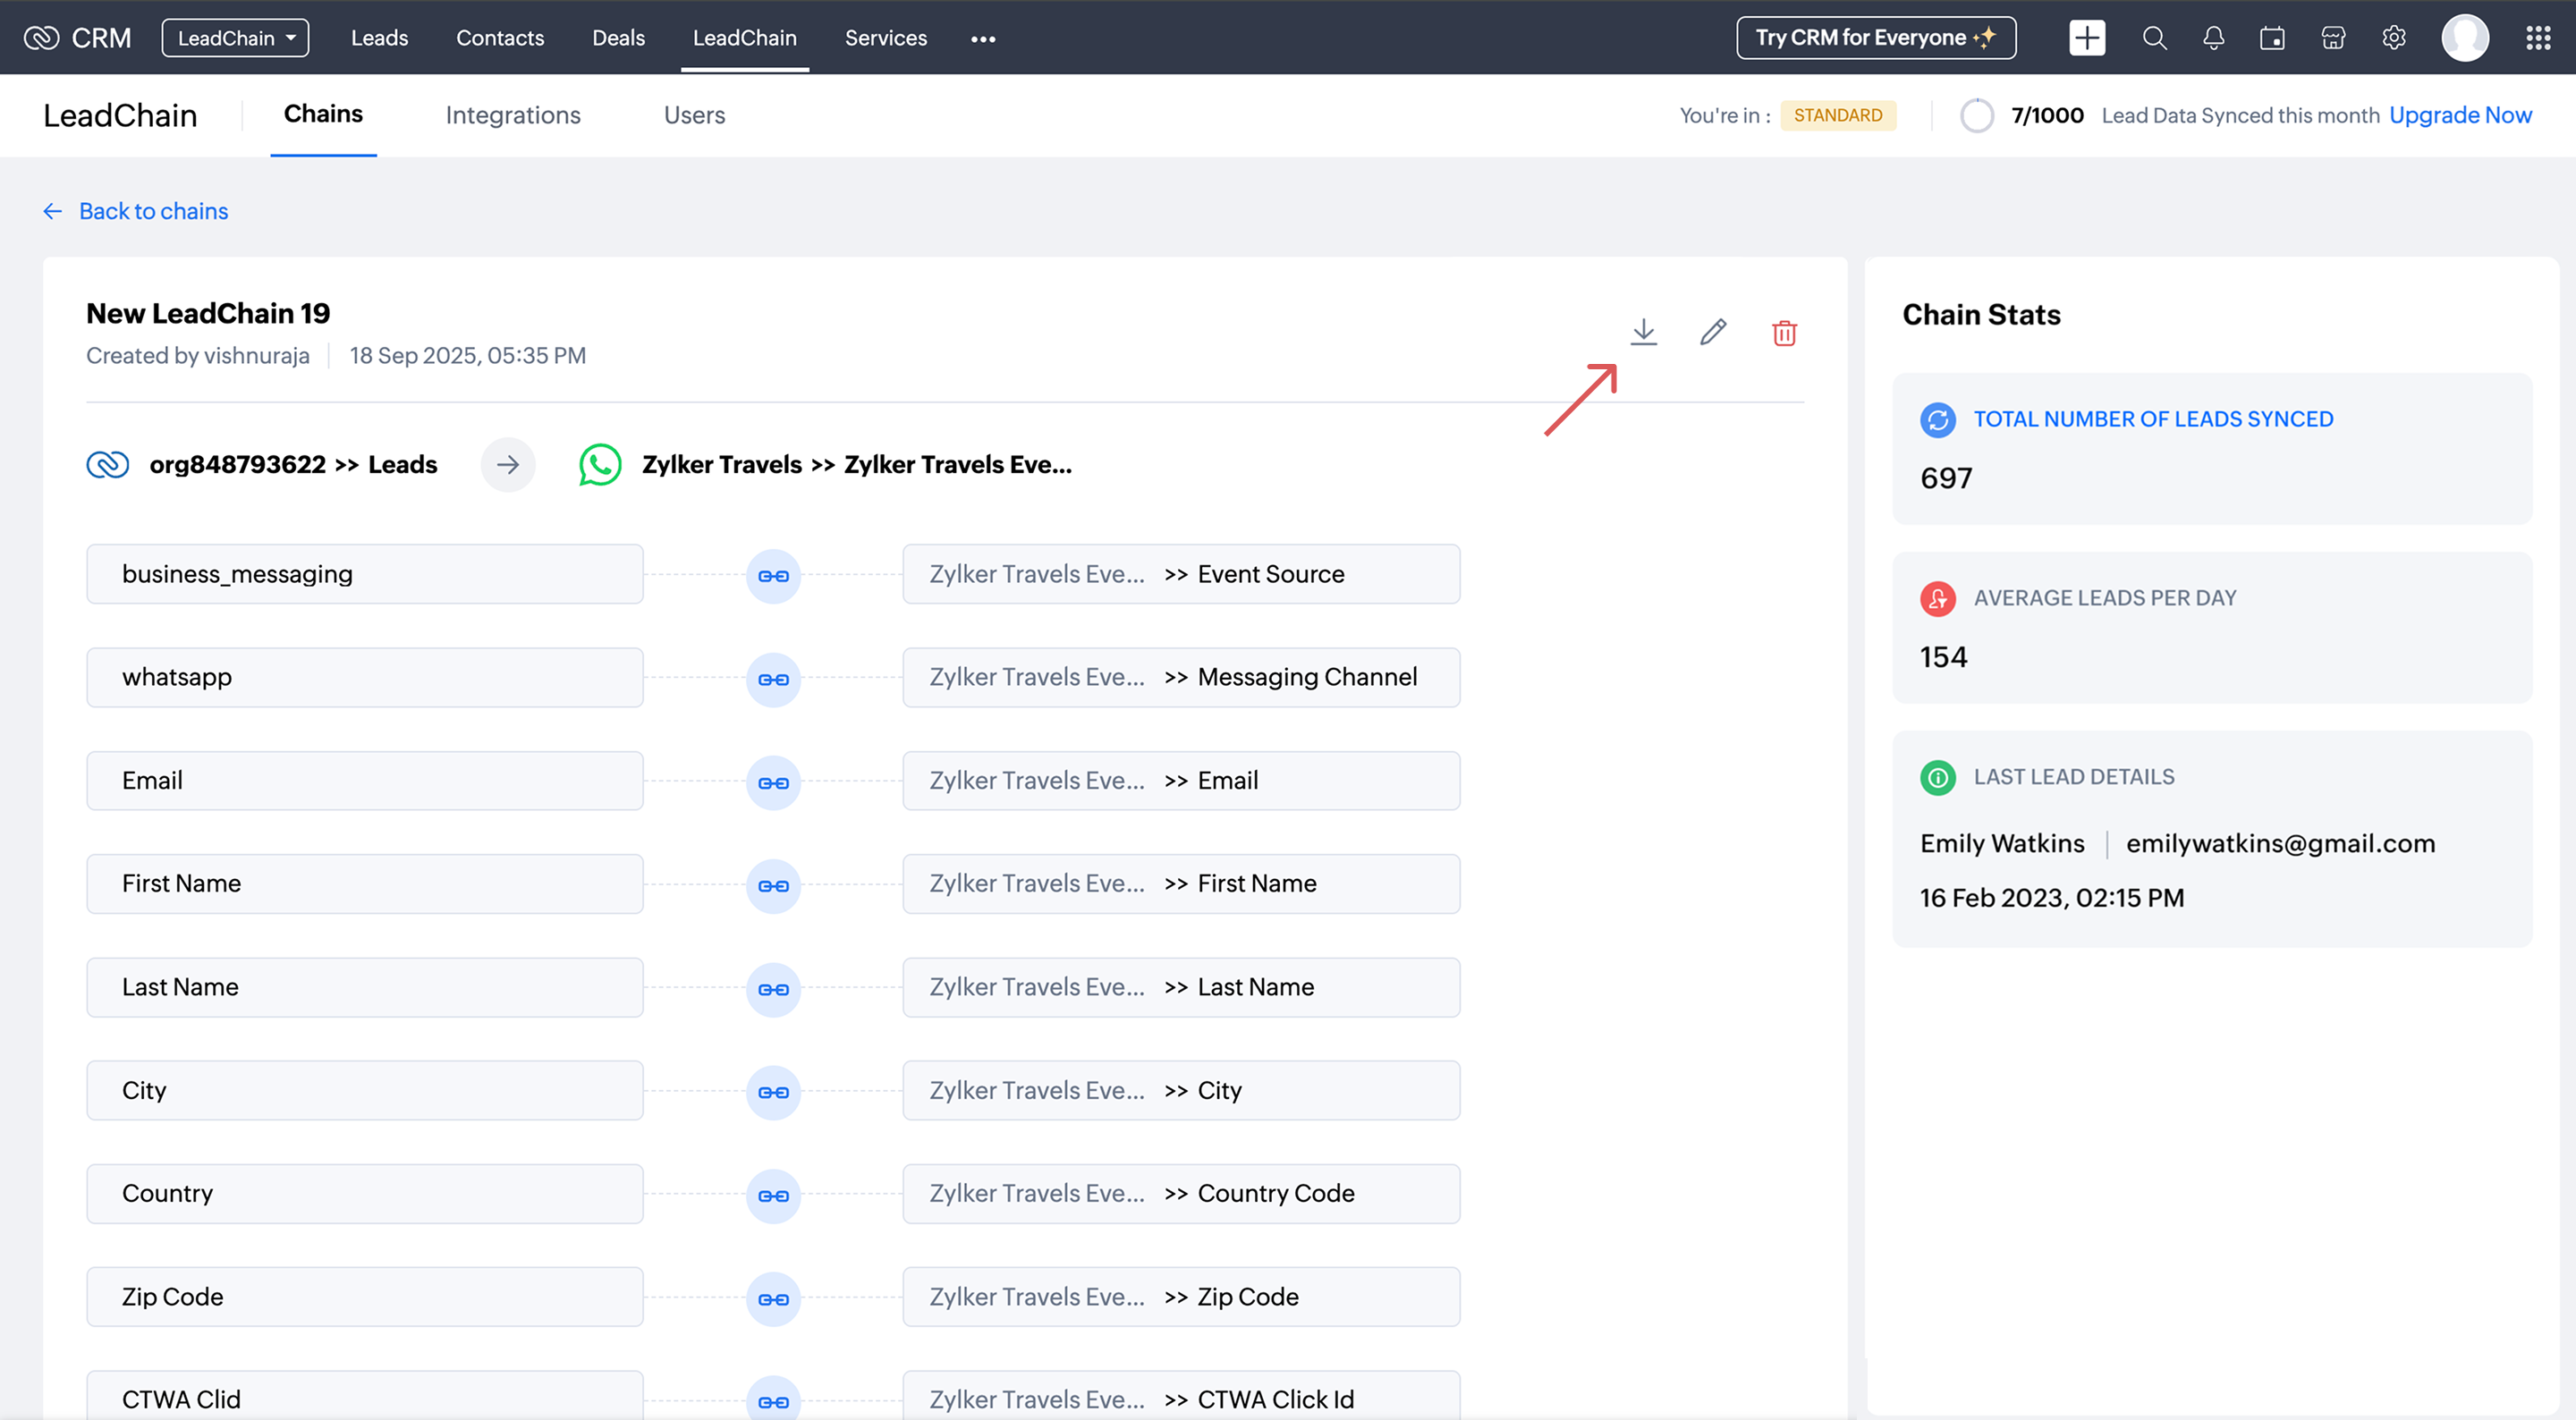Image resolution: width=2576 pixels, height=1420 pixels.
Task: Switch to the Integrations tab
Action: [x=513, y=115]
